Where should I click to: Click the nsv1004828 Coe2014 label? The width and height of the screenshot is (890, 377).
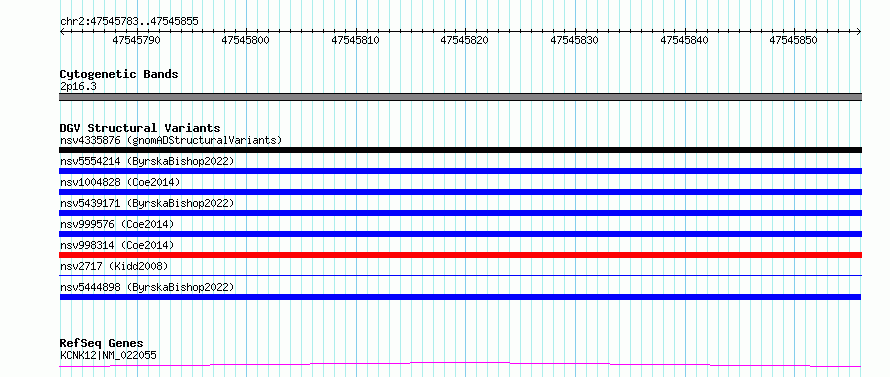coord(120,182)
